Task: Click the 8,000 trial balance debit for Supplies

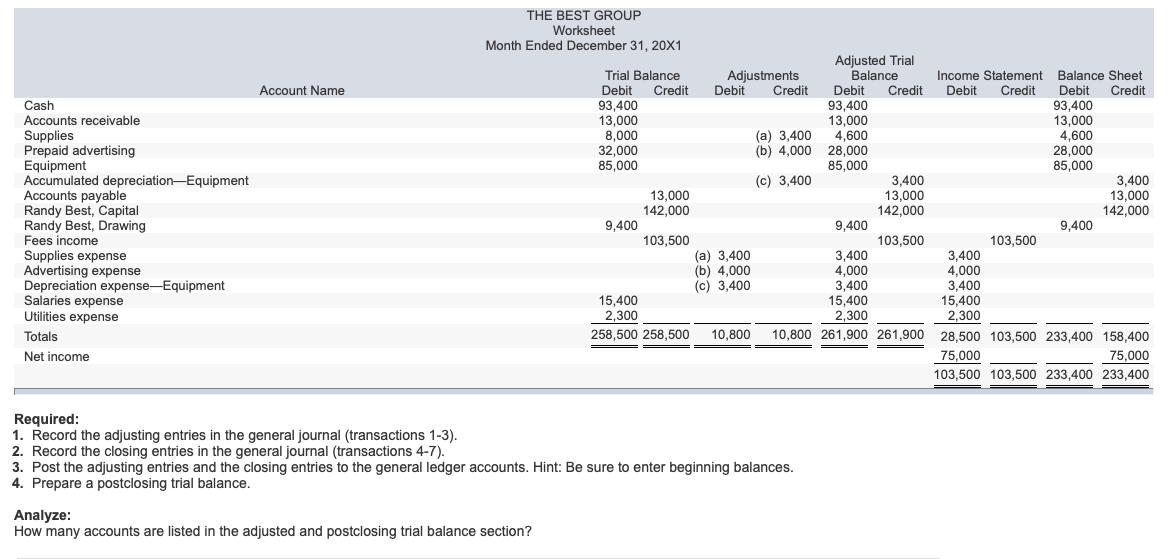Action: pyautogui.click(x=621, y=136)
